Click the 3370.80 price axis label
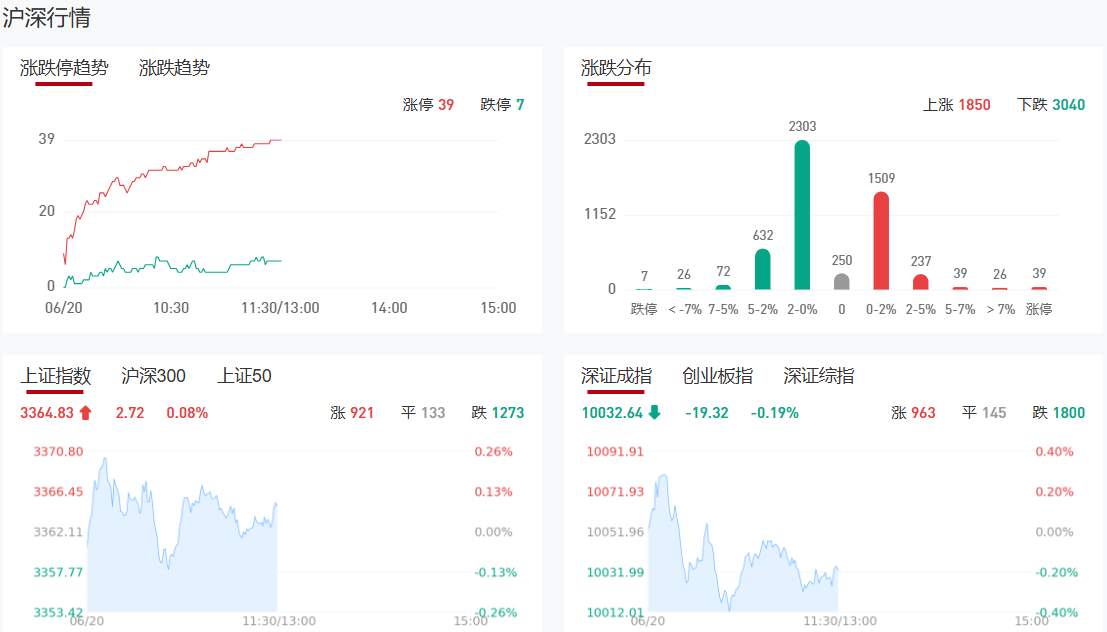Viewport: 1107px width, 632px height. point(59,451)
